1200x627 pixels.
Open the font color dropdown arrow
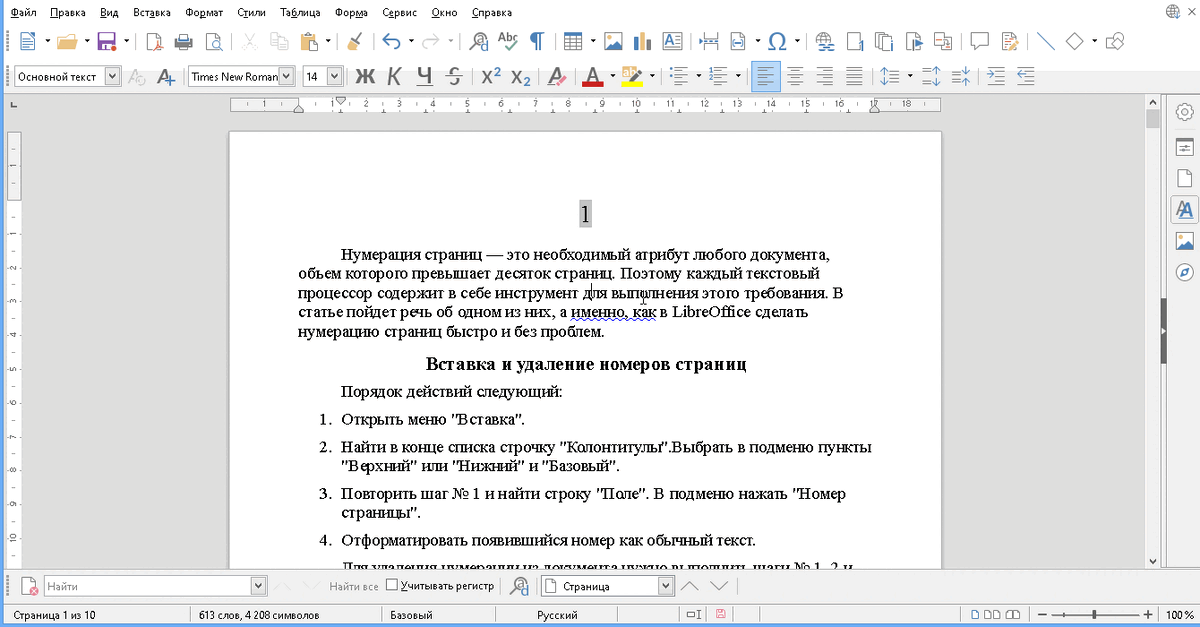tap(612, 76)
